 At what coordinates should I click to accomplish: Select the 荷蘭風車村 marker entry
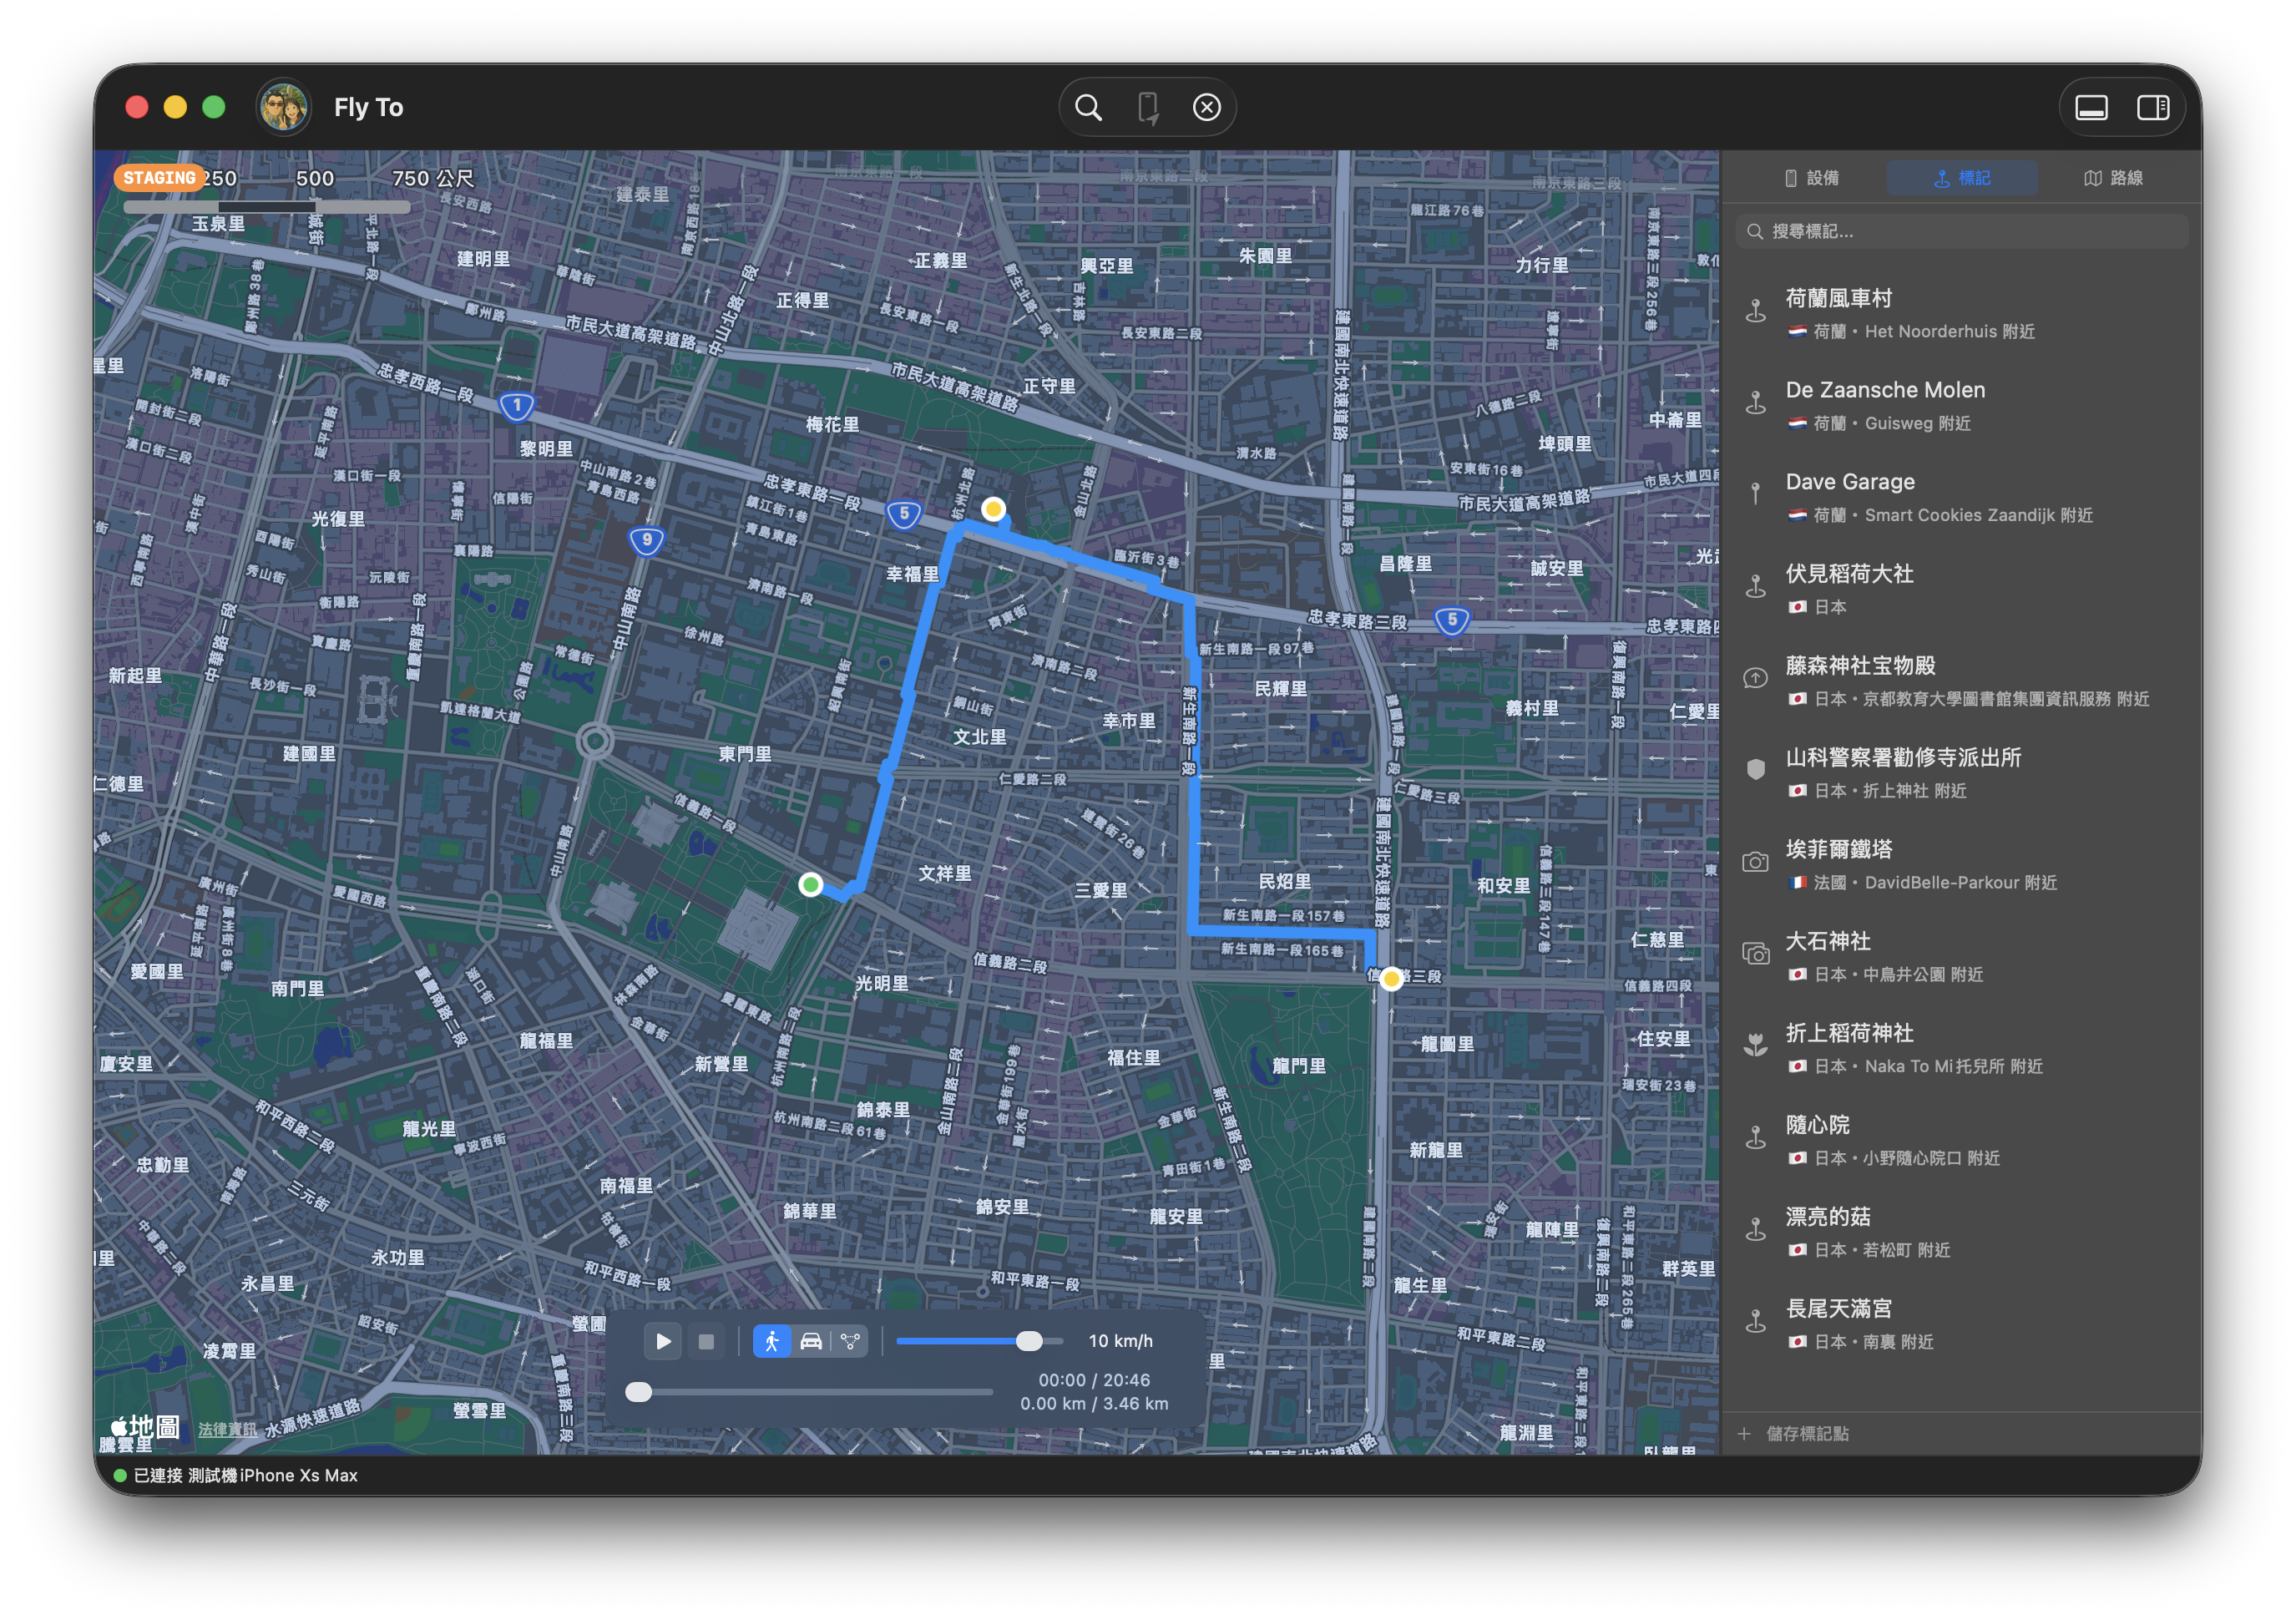pos(1962,312)
